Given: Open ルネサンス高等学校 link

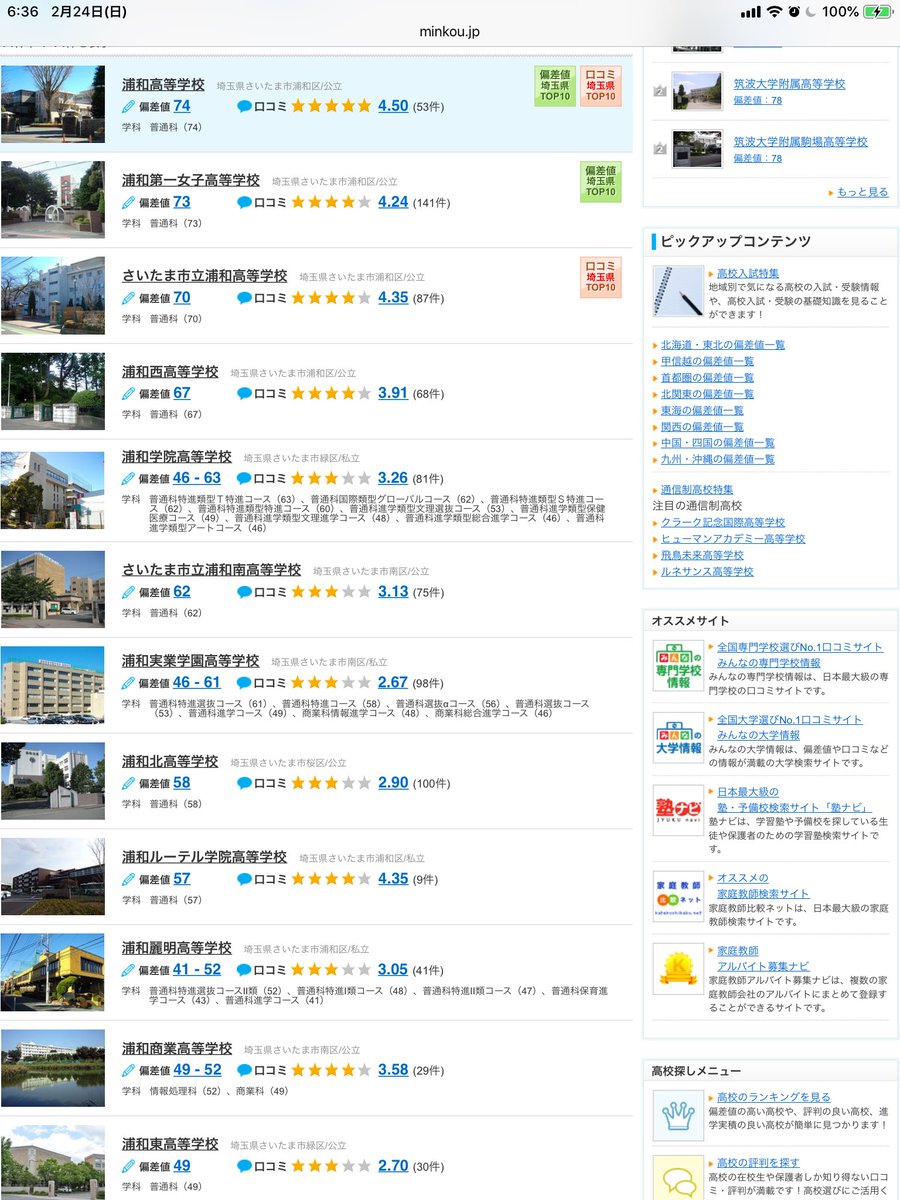Looking at the screenshot, I should pyautogui.click(x=707, y=571).
